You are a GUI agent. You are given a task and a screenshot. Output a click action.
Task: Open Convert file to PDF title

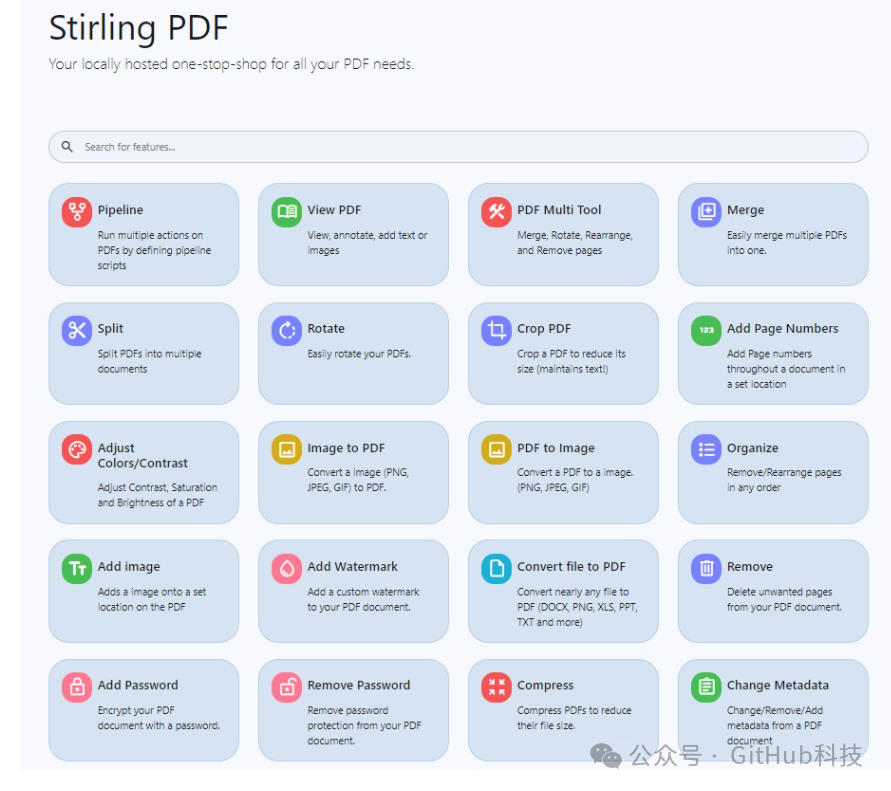click(x=571, y=567)
